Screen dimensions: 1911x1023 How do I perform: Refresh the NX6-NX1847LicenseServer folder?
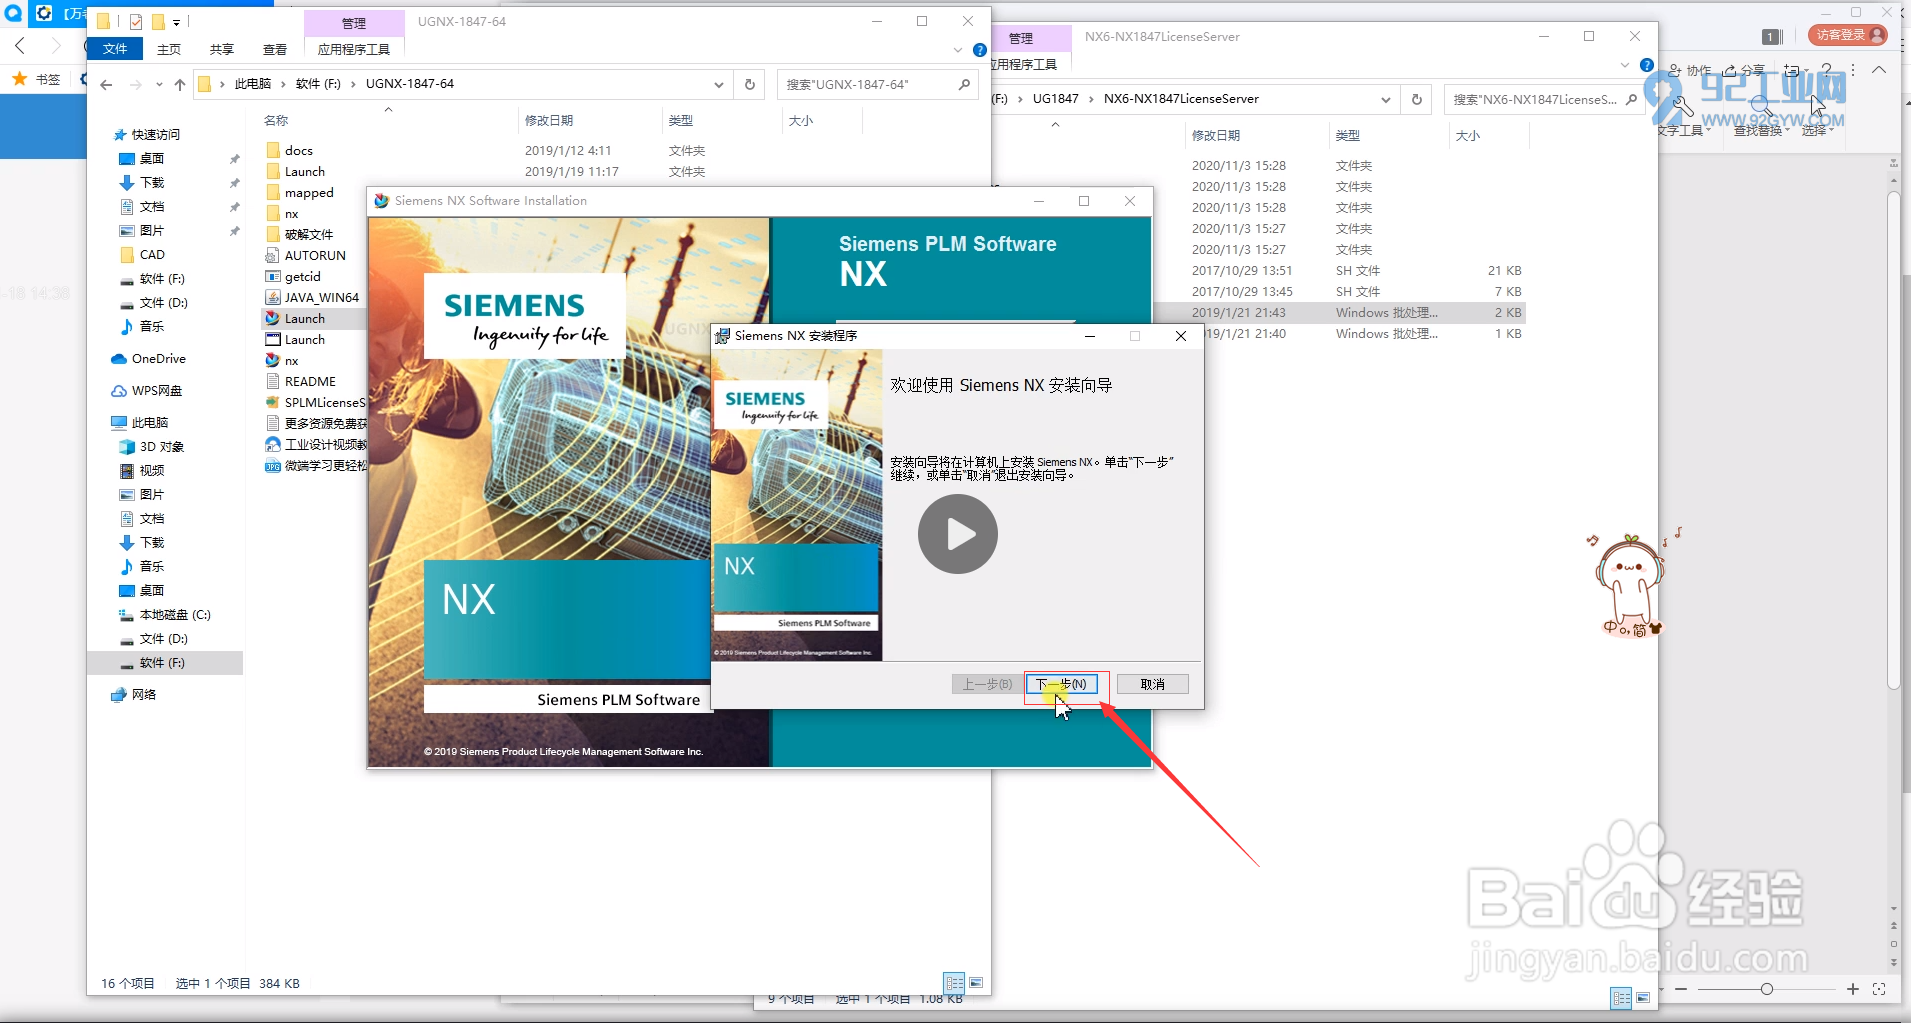[x=1416, y=99]
